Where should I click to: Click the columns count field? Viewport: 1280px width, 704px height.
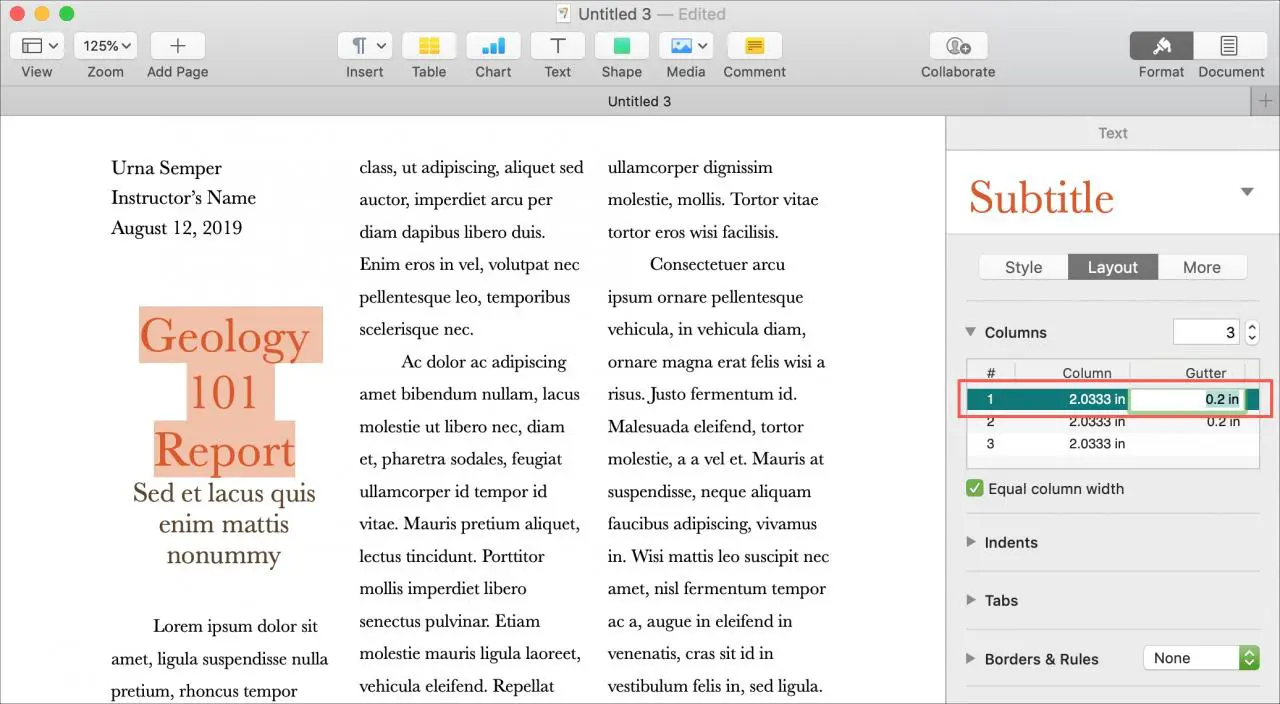point(1206,332)
